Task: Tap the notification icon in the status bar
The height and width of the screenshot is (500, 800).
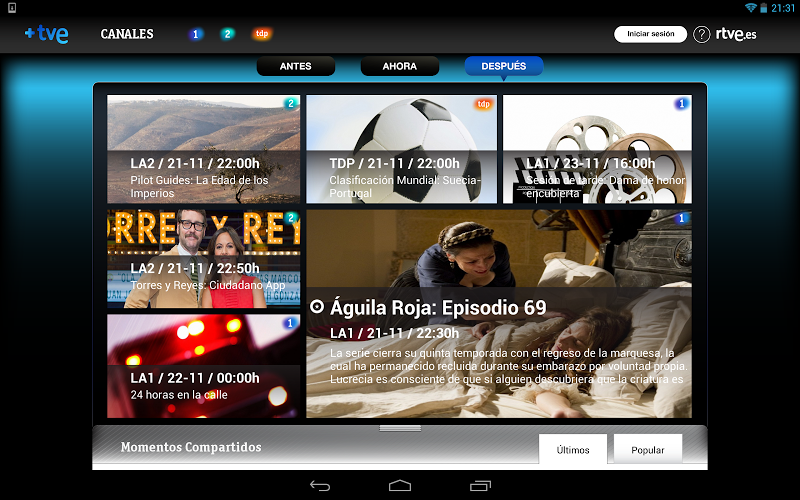Action: coord(12,8)
